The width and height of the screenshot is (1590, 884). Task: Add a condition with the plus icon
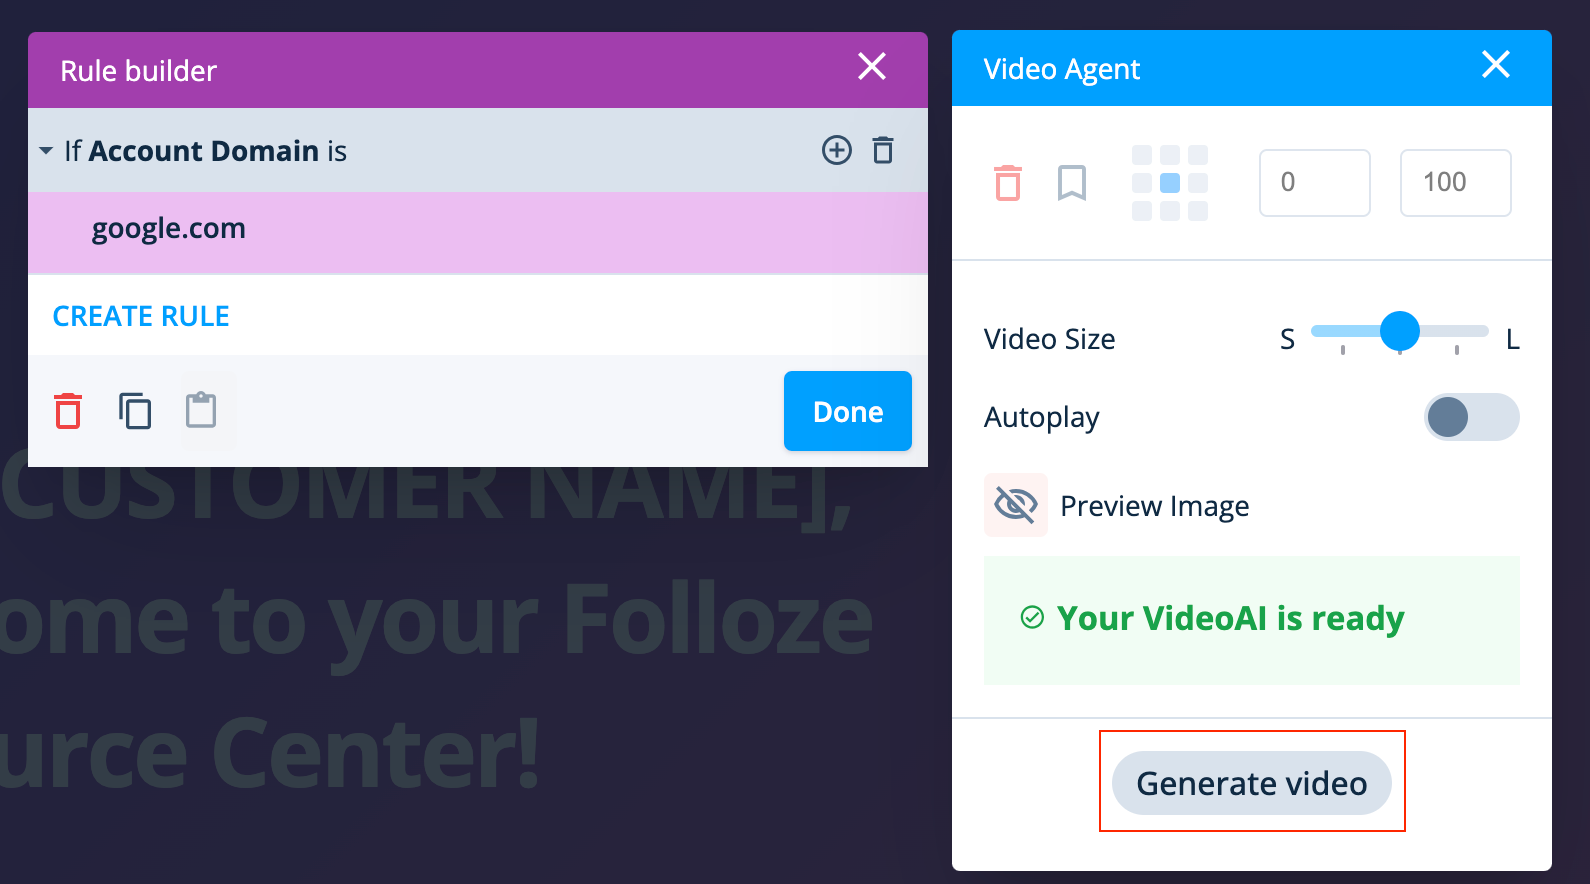pos(836,150)
